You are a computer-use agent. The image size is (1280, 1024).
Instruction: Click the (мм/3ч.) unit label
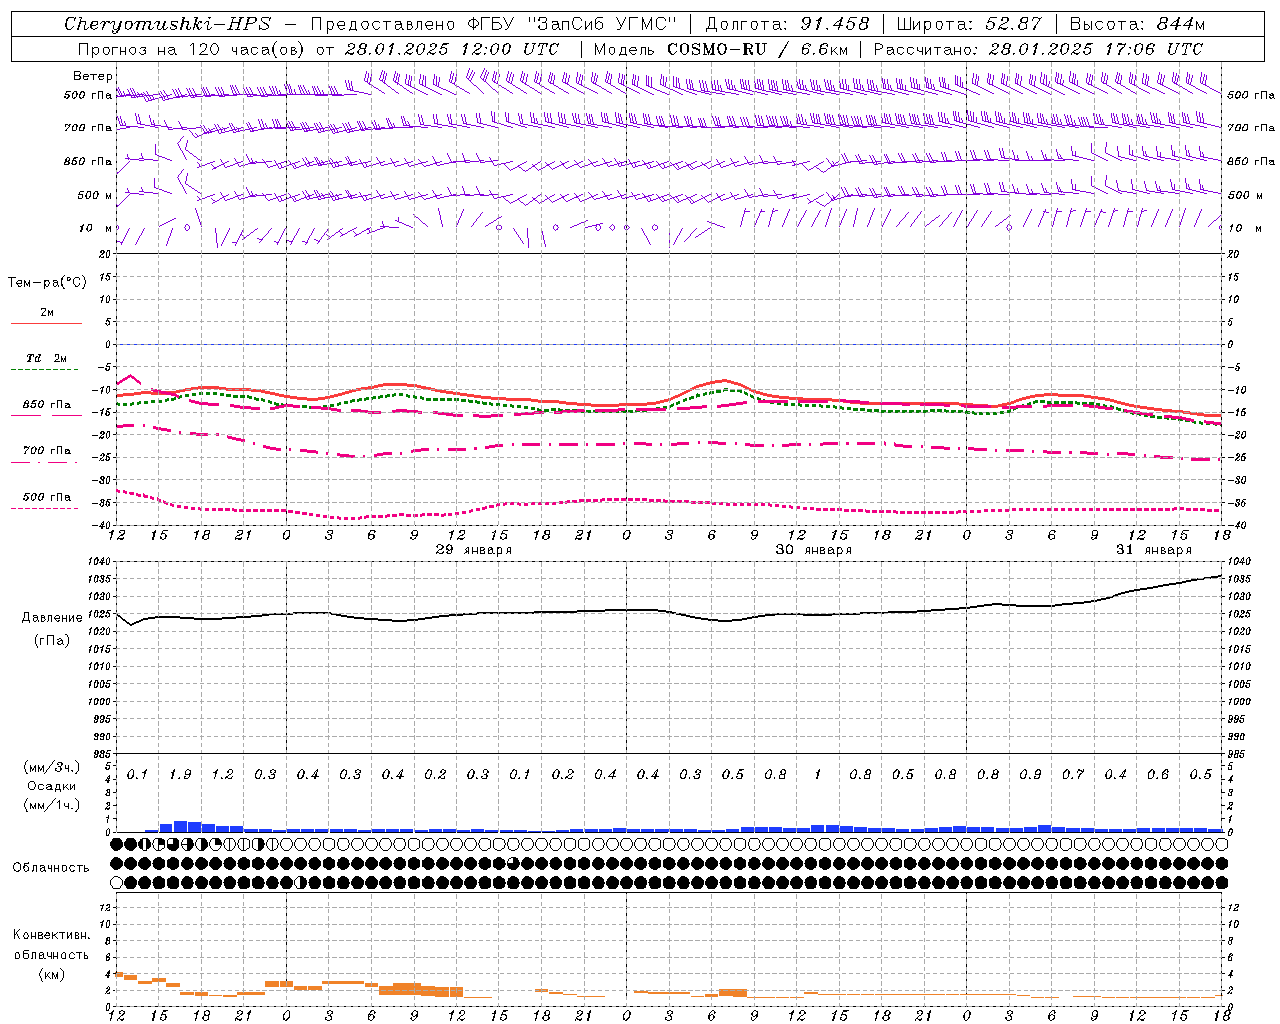pos(52,767)
